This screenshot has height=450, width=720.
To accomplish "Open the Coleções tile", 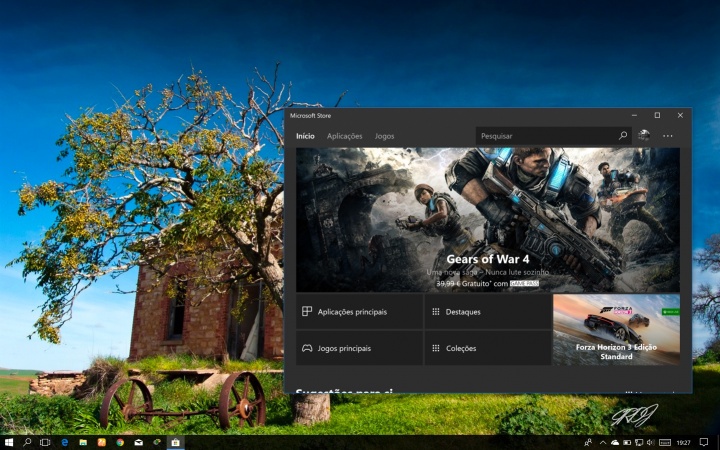I will coord(487,348).
